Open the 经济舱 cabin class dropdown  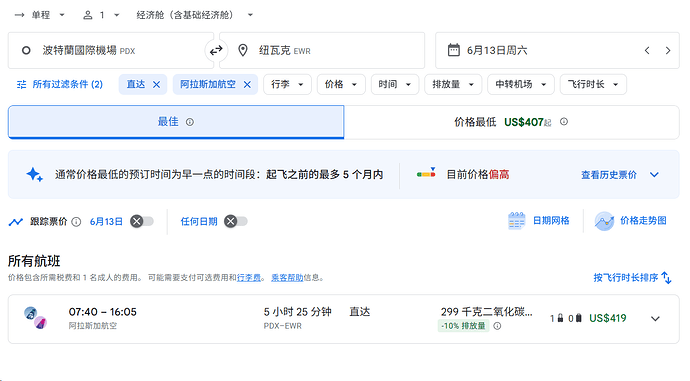point(195,15)
